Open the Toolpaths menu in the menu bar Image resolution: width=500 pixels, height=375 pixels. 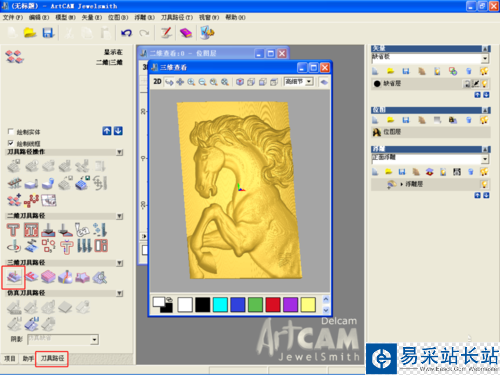click(x=177, y=17)
